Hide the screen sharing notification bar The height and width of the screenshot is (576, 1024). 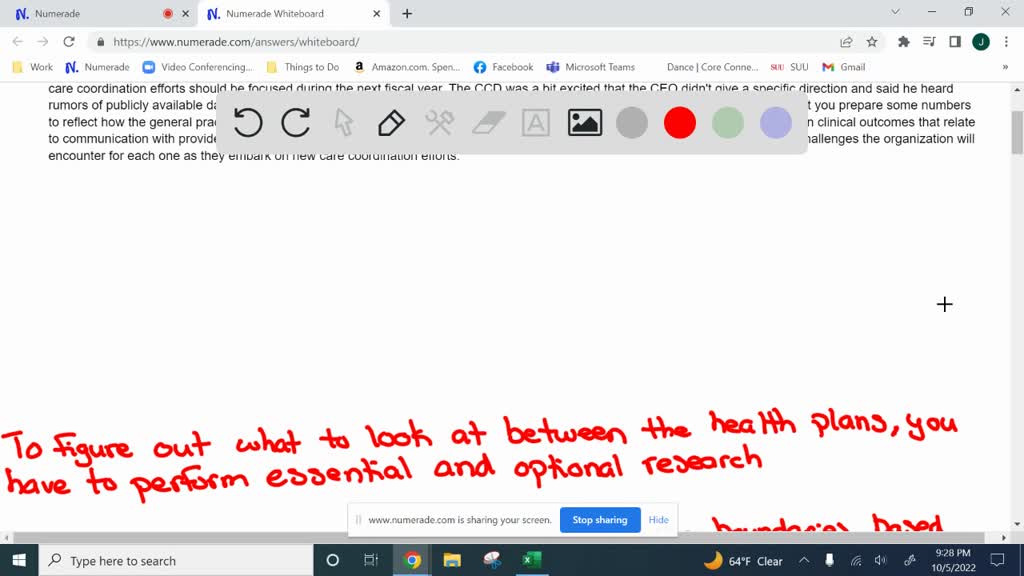point(658,520)
